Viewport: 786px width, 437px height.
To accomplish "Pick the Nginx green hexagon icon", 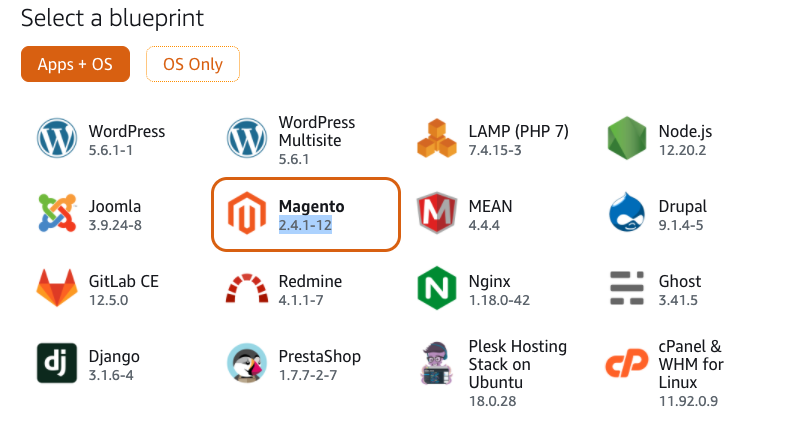I will (x=437, y=288).
